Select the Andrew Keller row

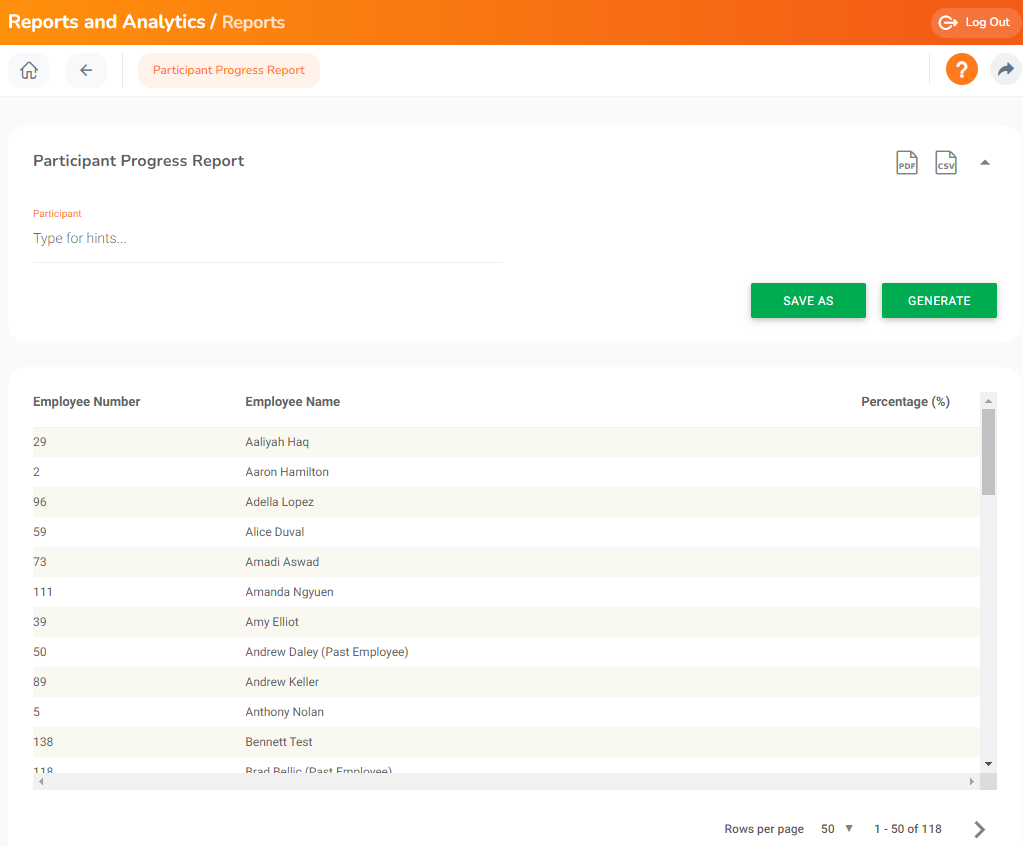tap(506, 682)
